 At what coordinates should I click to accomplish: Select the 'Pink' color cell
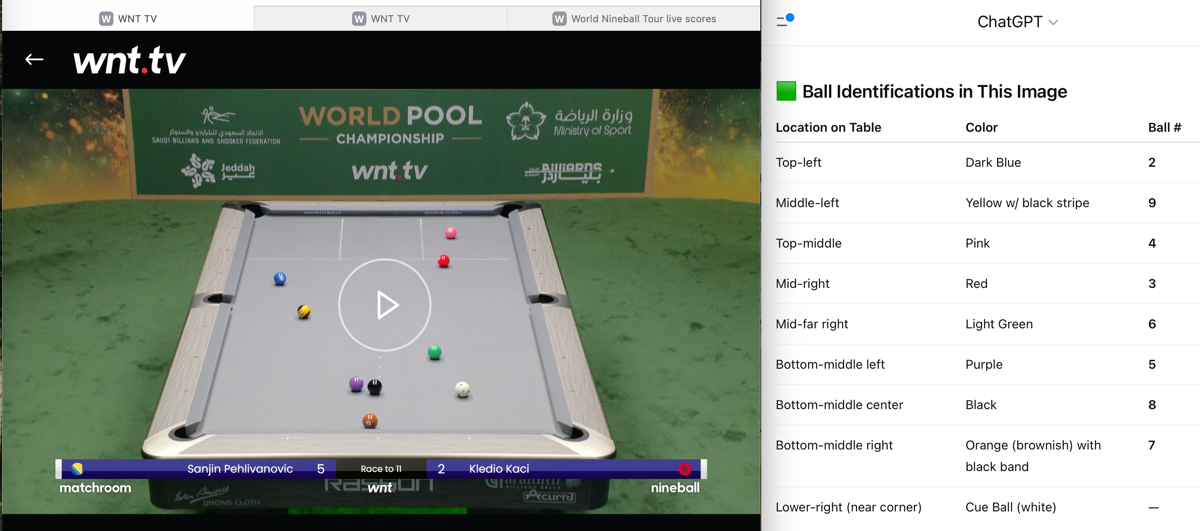tap(977, 243)
